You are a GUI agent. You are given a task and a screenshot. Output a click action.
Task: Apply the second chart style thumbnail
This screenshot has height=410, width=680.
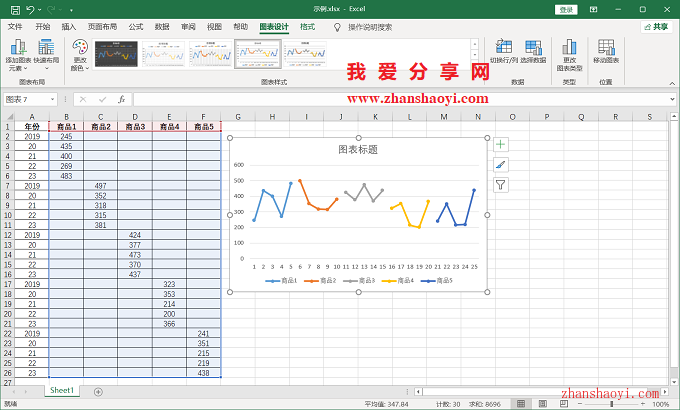pos(163,54)
